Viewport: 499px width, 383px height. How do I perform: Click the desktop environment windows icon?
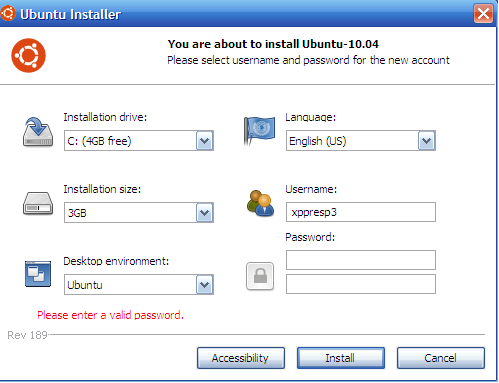[38, 274]
